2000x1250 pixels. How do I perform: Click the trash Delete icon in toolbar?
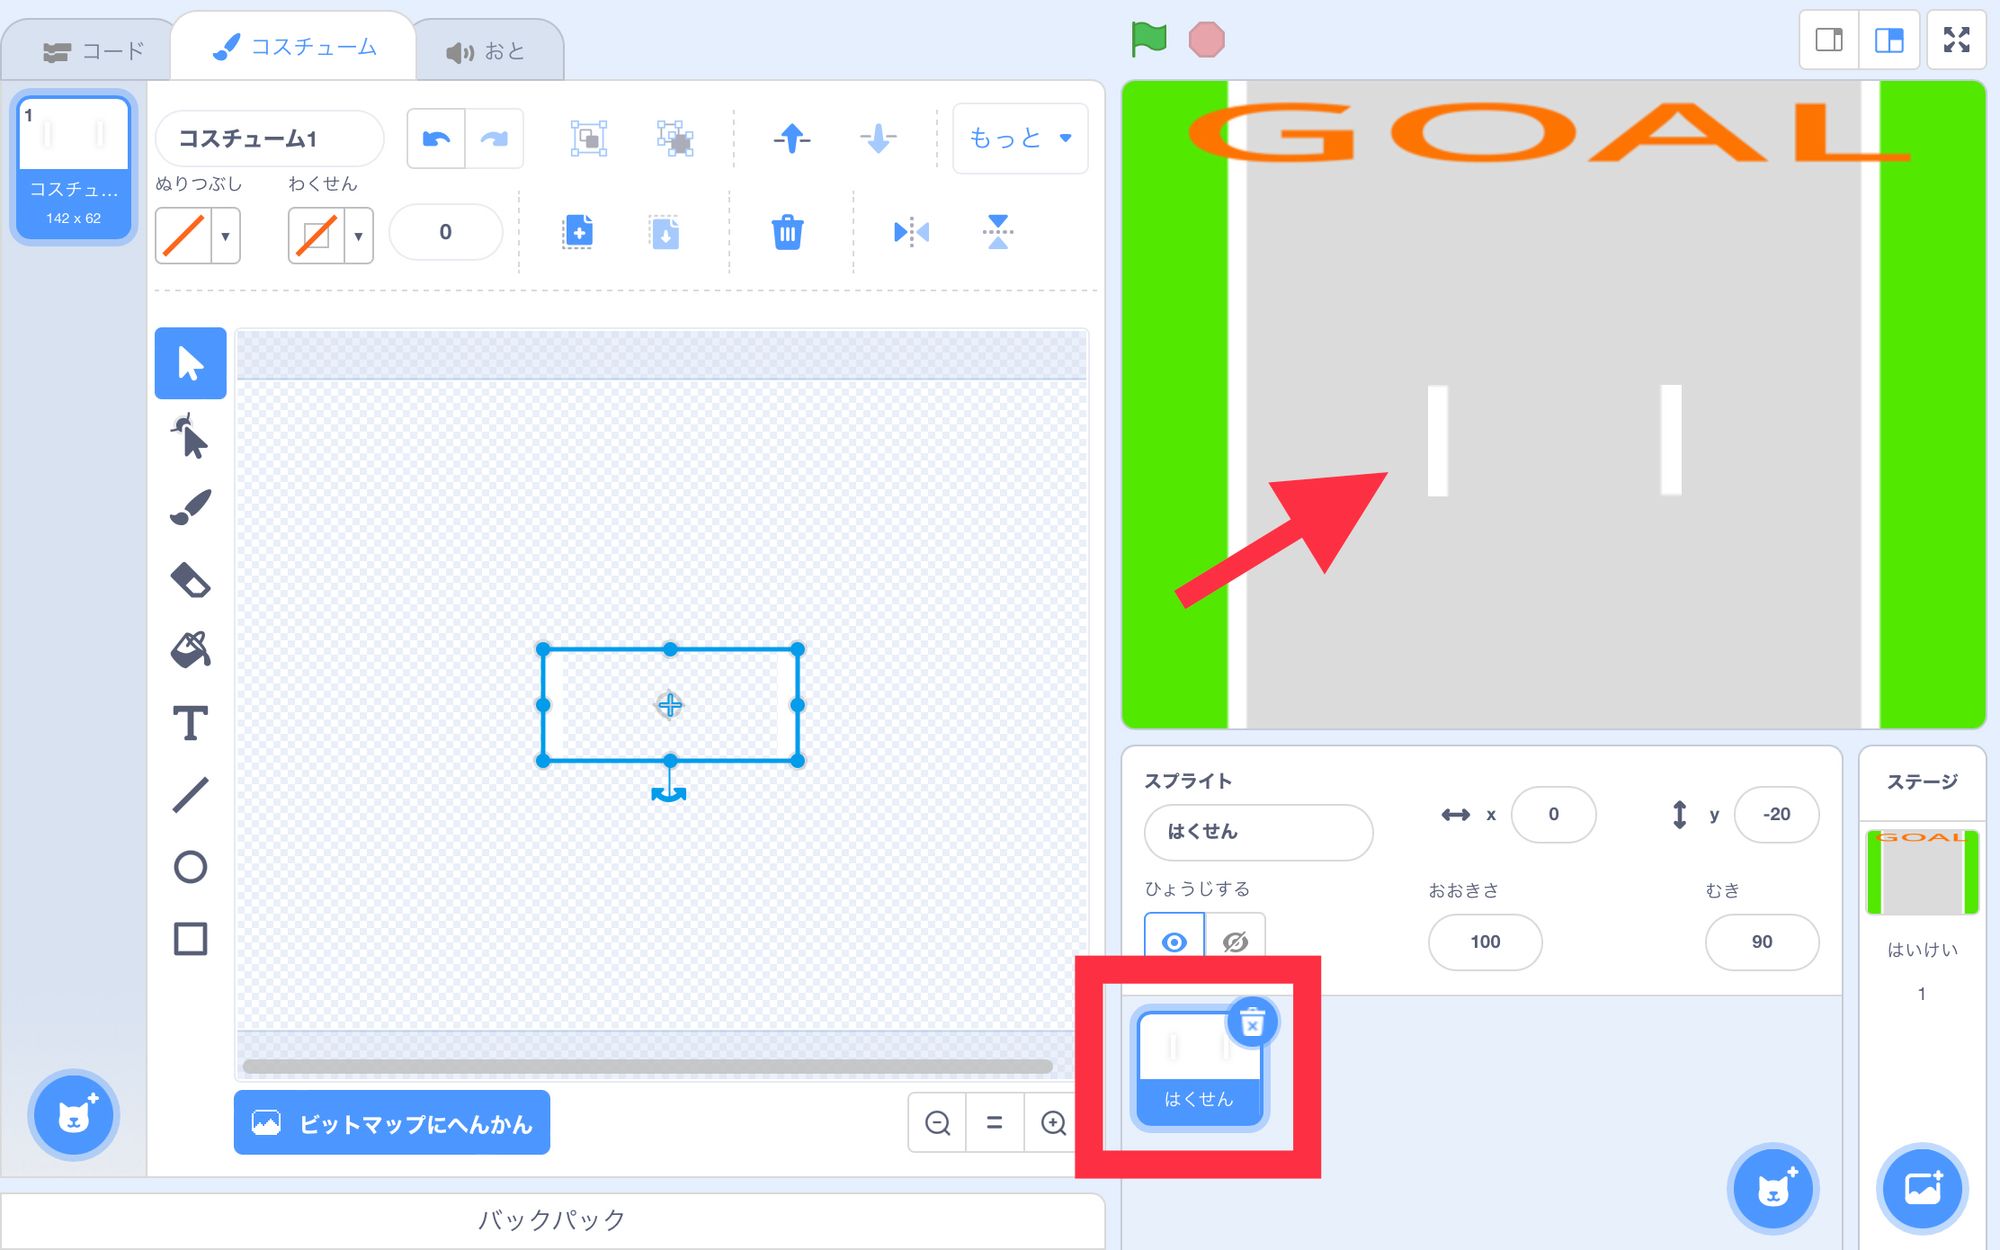pyautogui.click(x=787, y=233)
